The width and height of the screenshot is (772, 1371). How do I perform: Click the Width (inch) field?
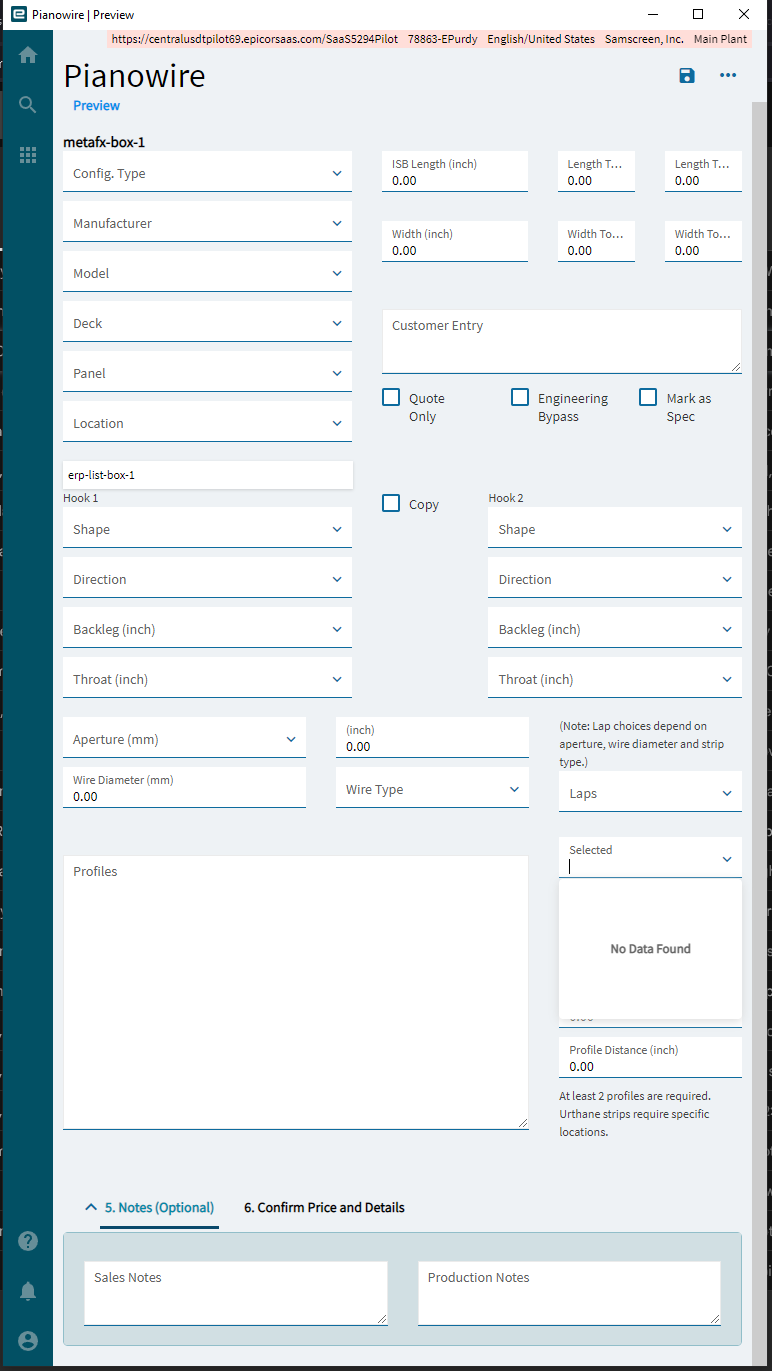click(455, 242)
